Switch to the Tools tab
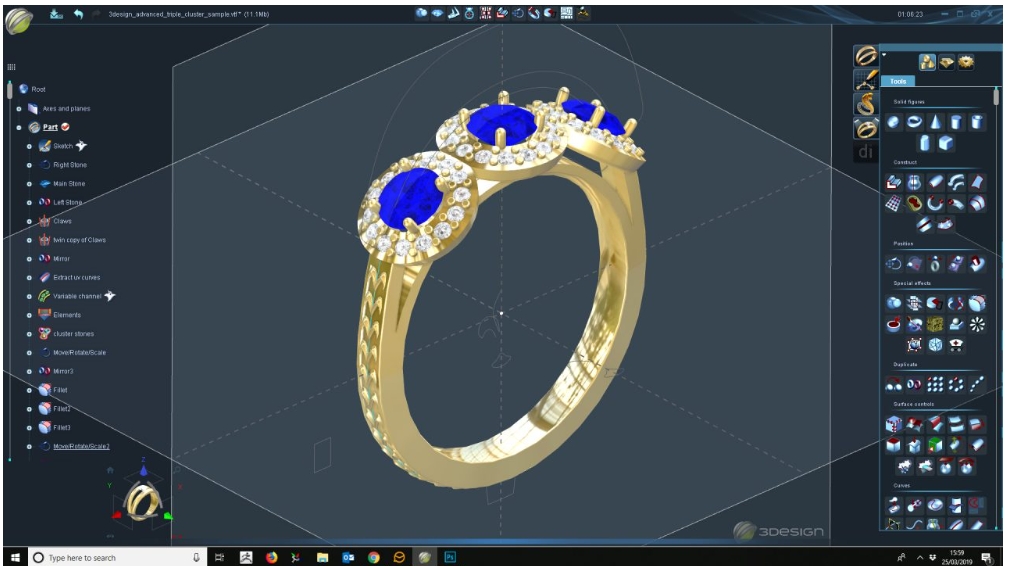The height and width of the screenshot is (566, 1009). point(898,81)
